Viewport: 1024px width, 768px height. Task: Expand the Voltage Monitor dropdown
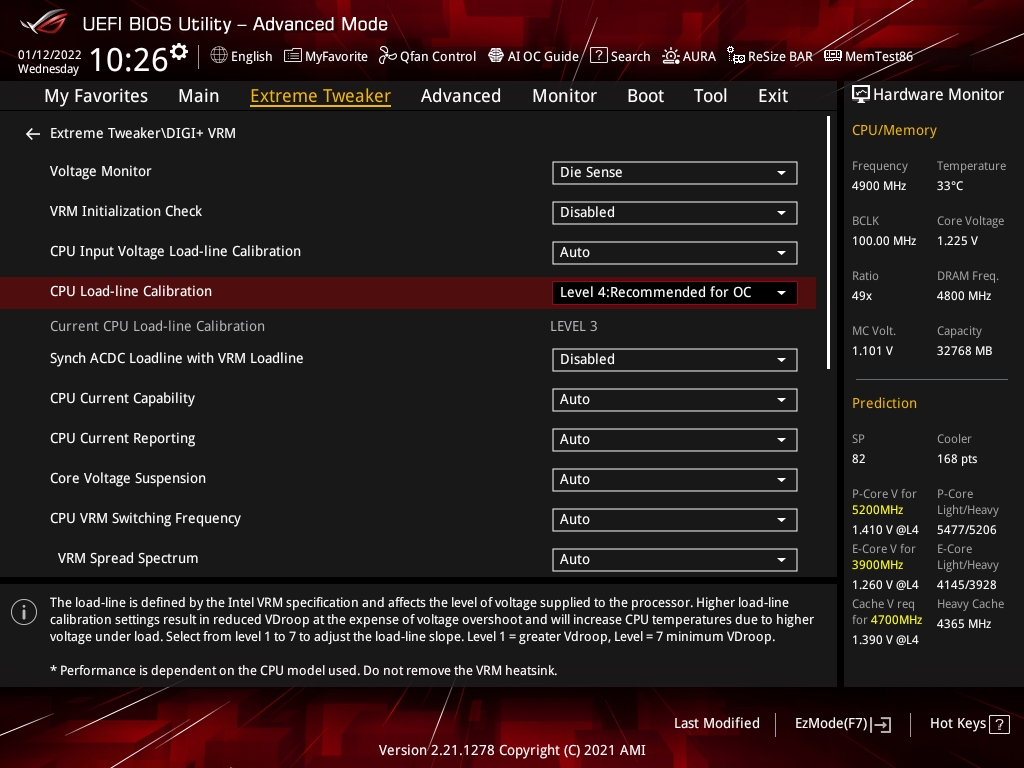[674, 172]
